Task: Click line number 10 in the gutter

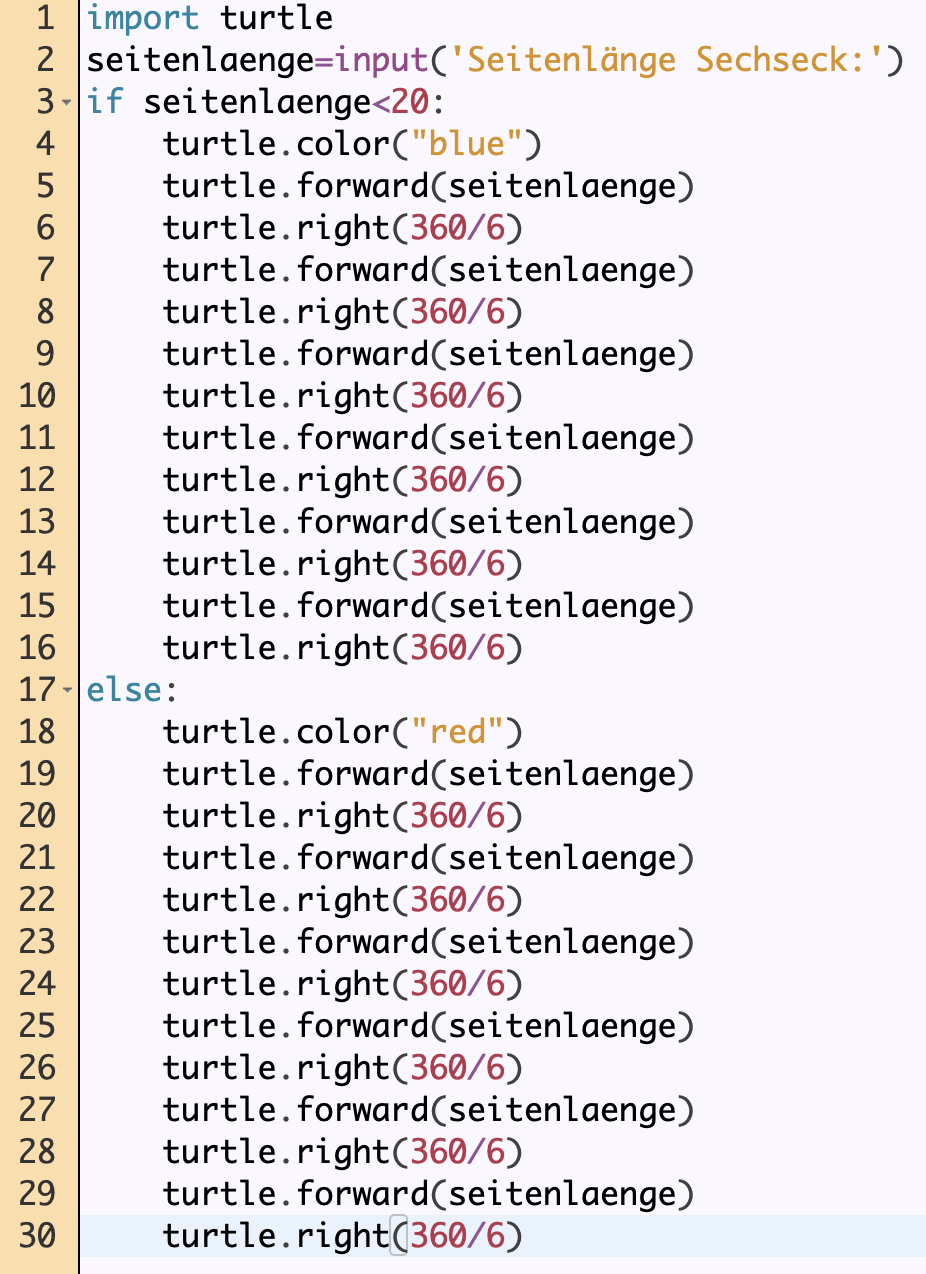Action: coord(37,396)
